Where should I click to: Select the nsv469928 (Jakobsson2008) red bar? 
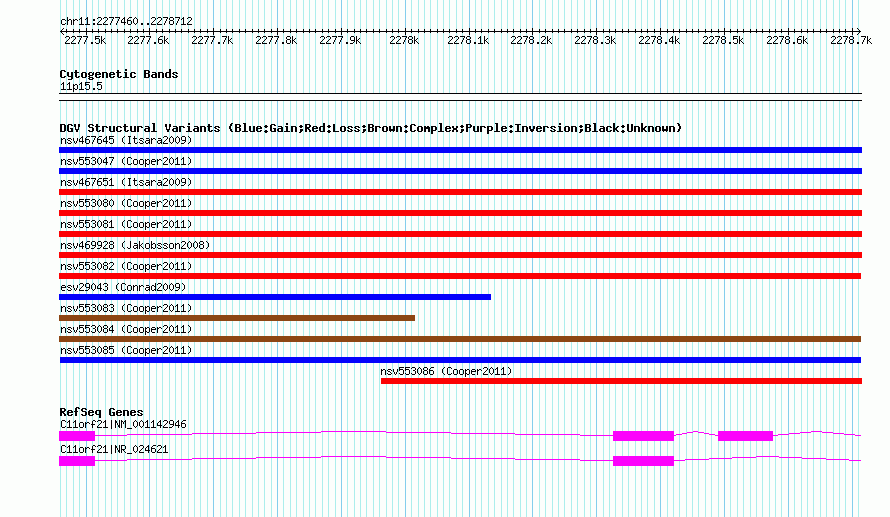[460, 255]
